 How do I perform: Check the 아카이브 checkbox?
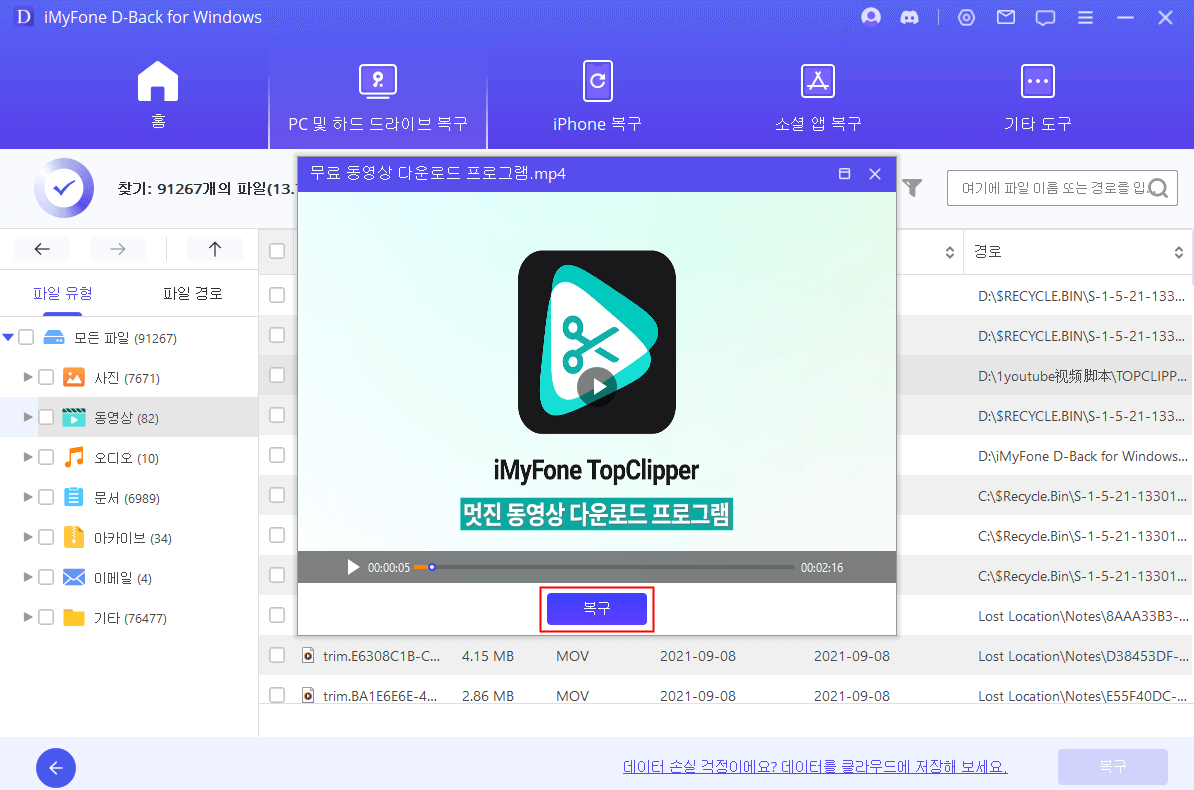pyautogui.click(x=46, y=537)
